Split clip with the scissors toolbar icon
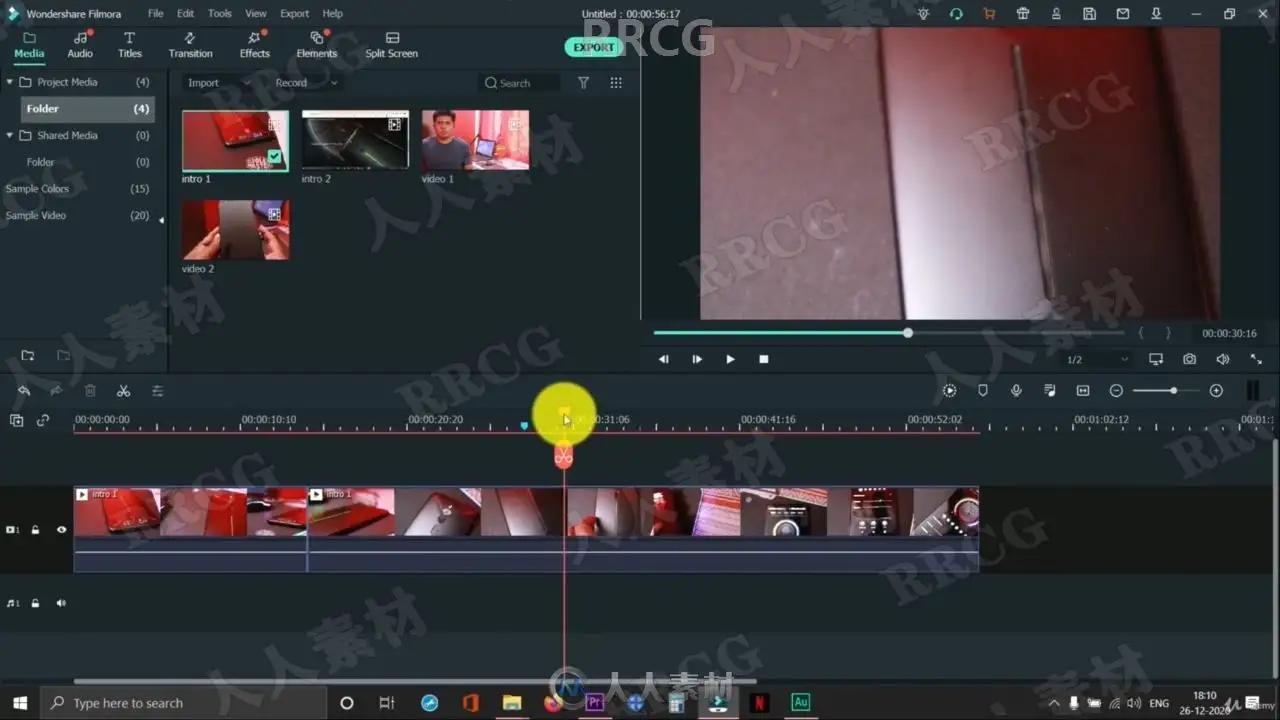 pyautogui.click(x=124, y=391)
